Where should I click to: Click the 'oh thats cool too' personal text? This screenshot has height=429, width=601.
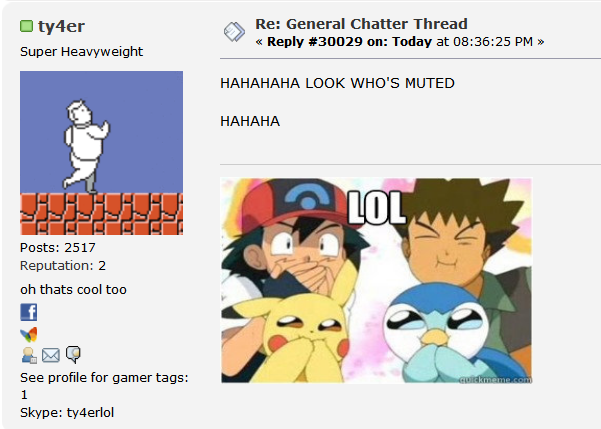pyautogui.click(x=73, y=289)
